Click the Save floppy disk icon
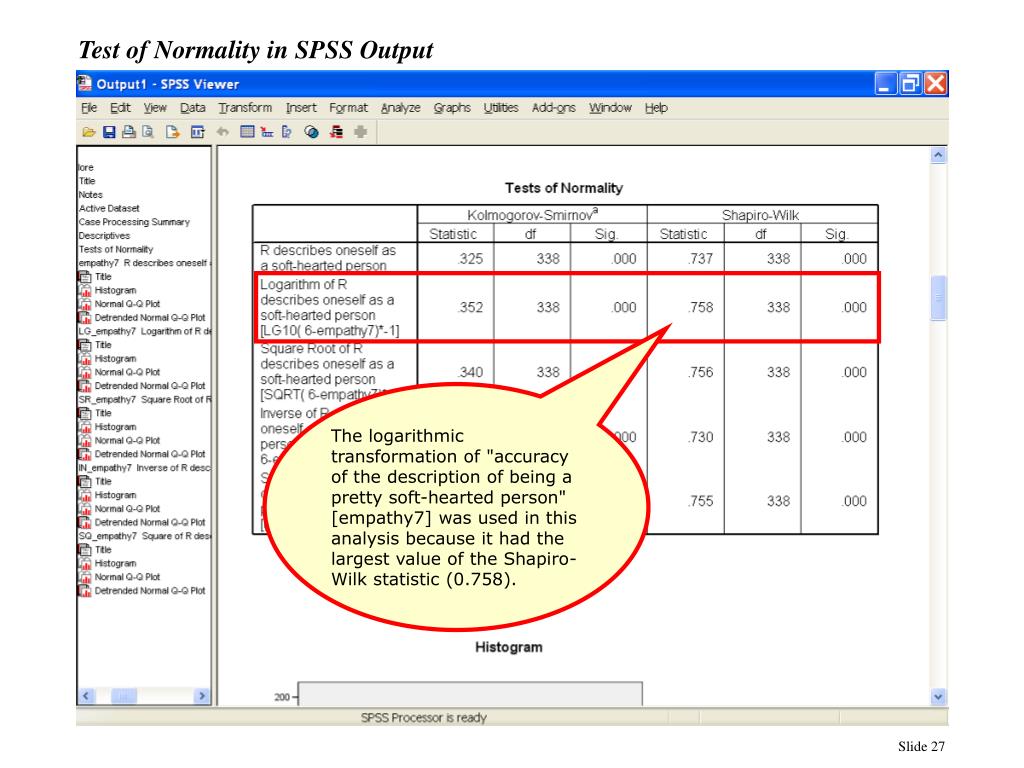The image size is (1024, 768). 109,133
